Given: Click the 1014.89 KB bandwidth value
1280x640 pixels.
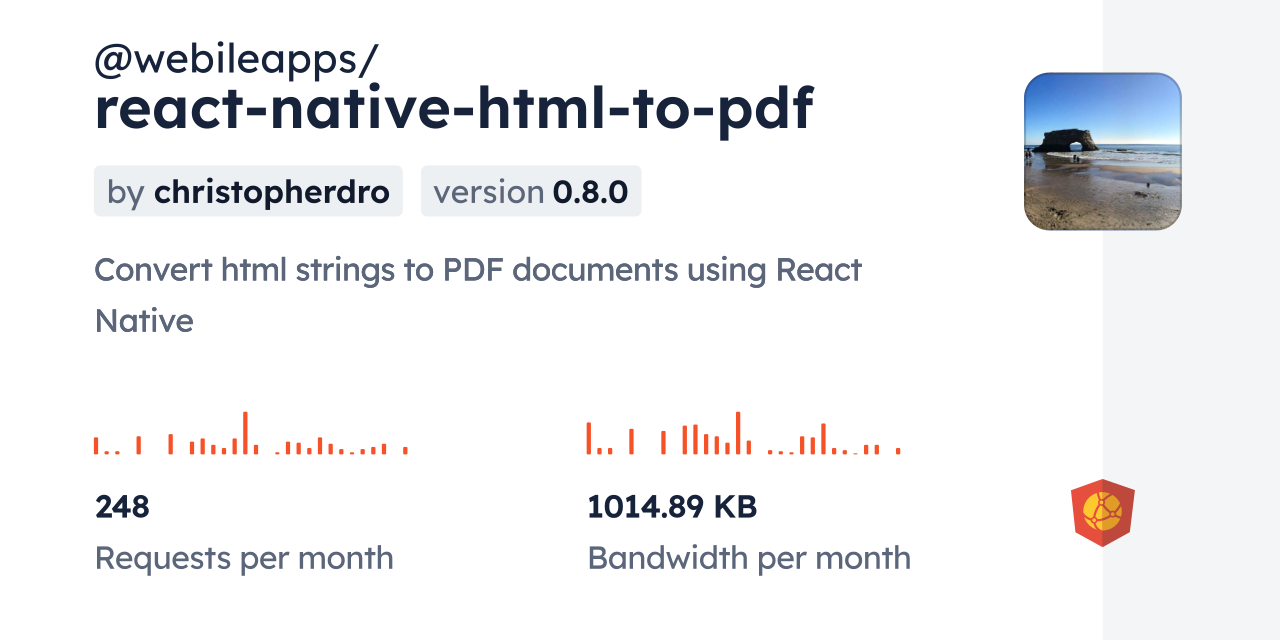Looking at the screenshot, I should coord(672,507).
